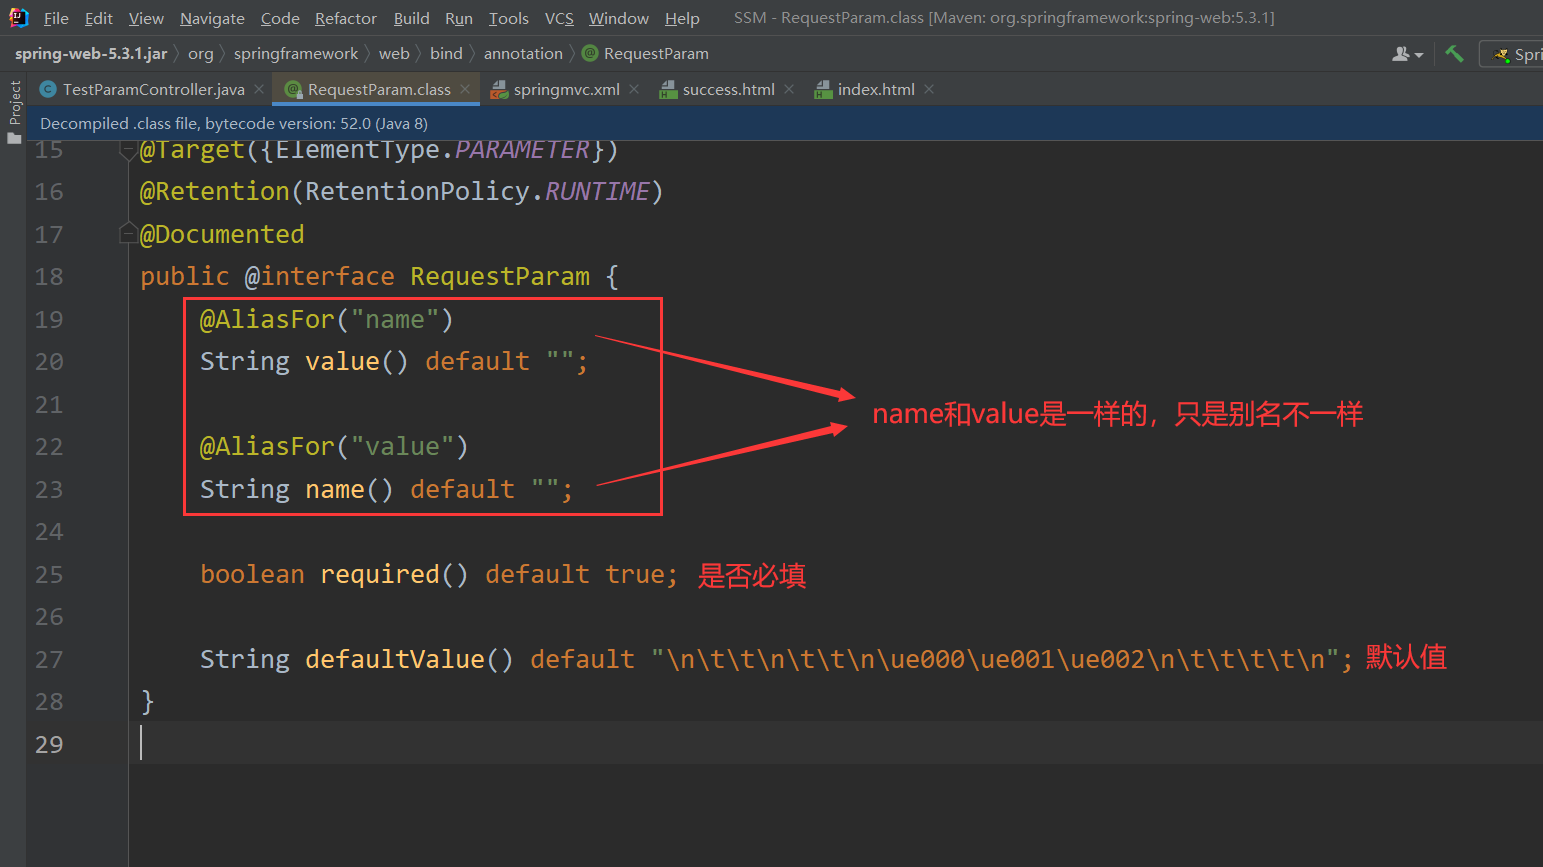
Task: Click the RequestParam breadcrumb item
Action: coord(656,53)
